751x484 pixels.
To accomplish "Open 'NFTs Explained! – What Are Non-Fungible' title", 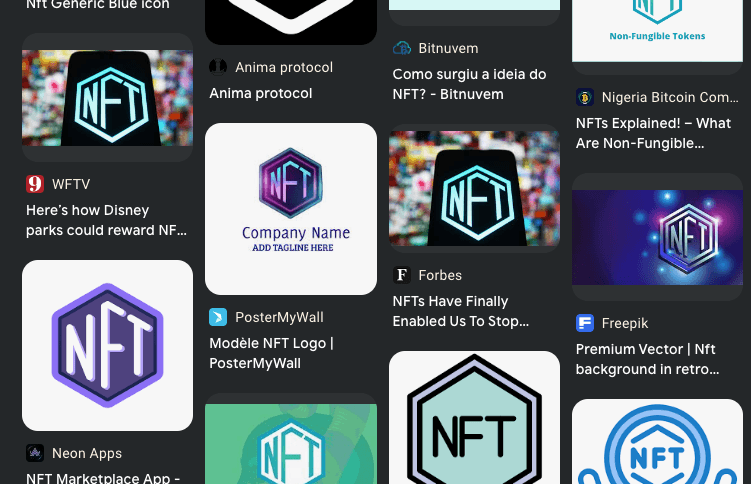I will pos(653,133).
